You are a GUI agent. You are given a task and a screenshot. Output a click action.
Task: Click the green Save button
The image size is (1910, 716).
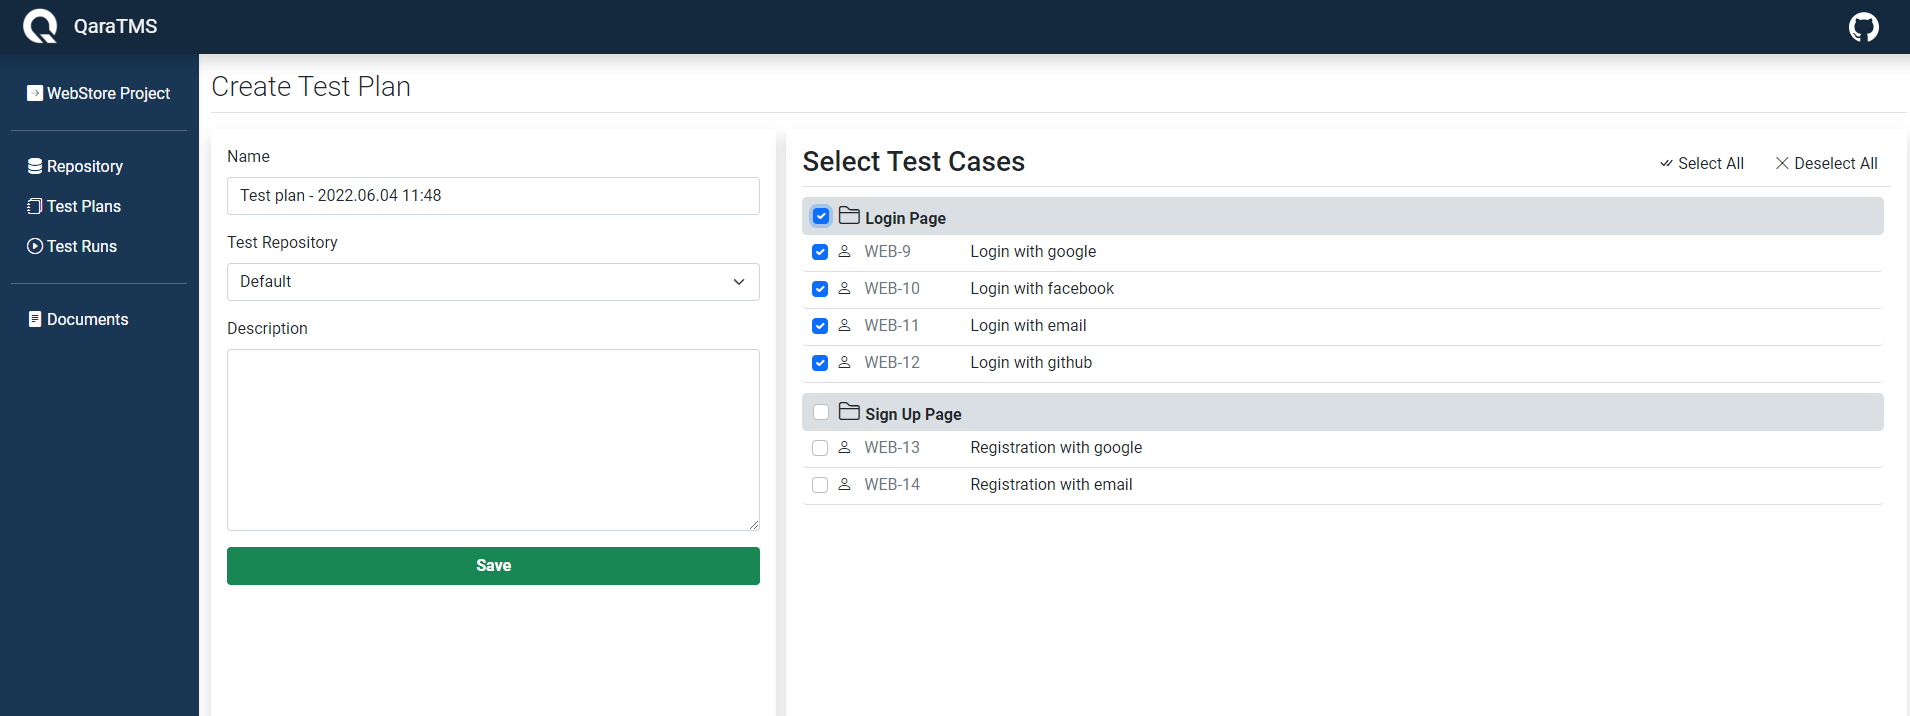493,566
